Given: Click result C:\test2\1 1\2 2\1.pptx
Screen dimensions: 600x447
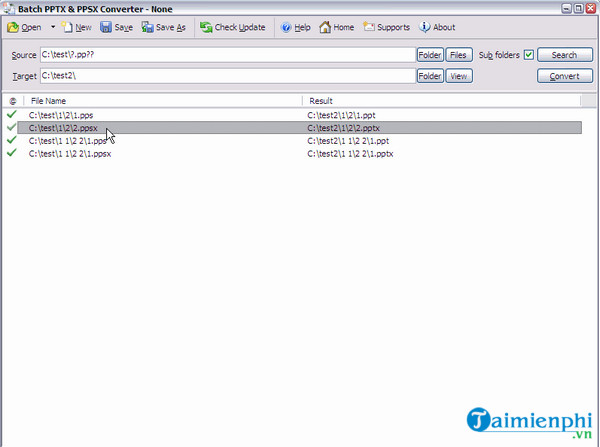Looking at the screenshot, I should (x=350, y=154).
